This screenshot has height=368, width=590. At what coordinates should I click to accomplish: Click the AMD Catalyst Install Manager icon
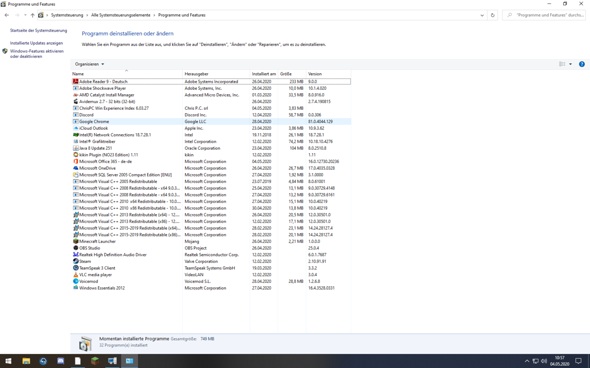click(75, 95)
